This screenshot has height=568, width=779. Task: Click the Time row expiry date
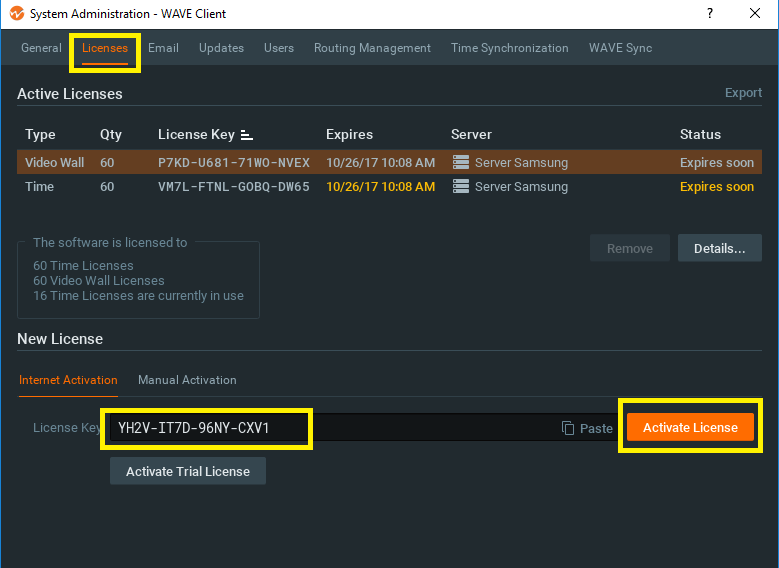click(x=381, y=187)
